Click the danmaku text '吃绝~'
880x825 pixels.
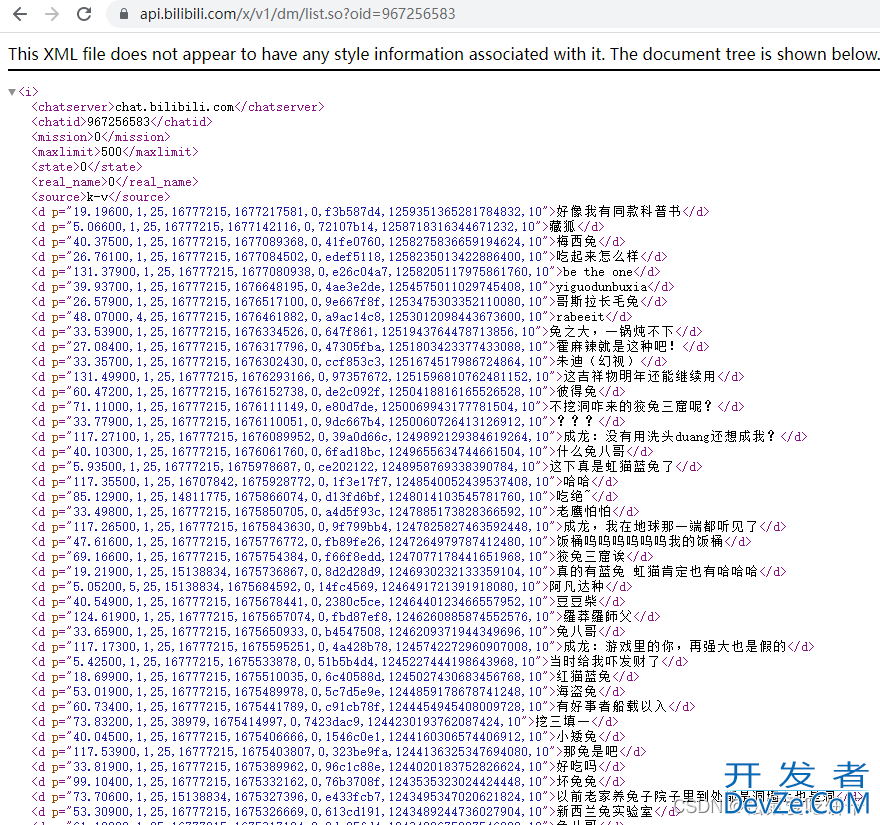tap(574, 497)
